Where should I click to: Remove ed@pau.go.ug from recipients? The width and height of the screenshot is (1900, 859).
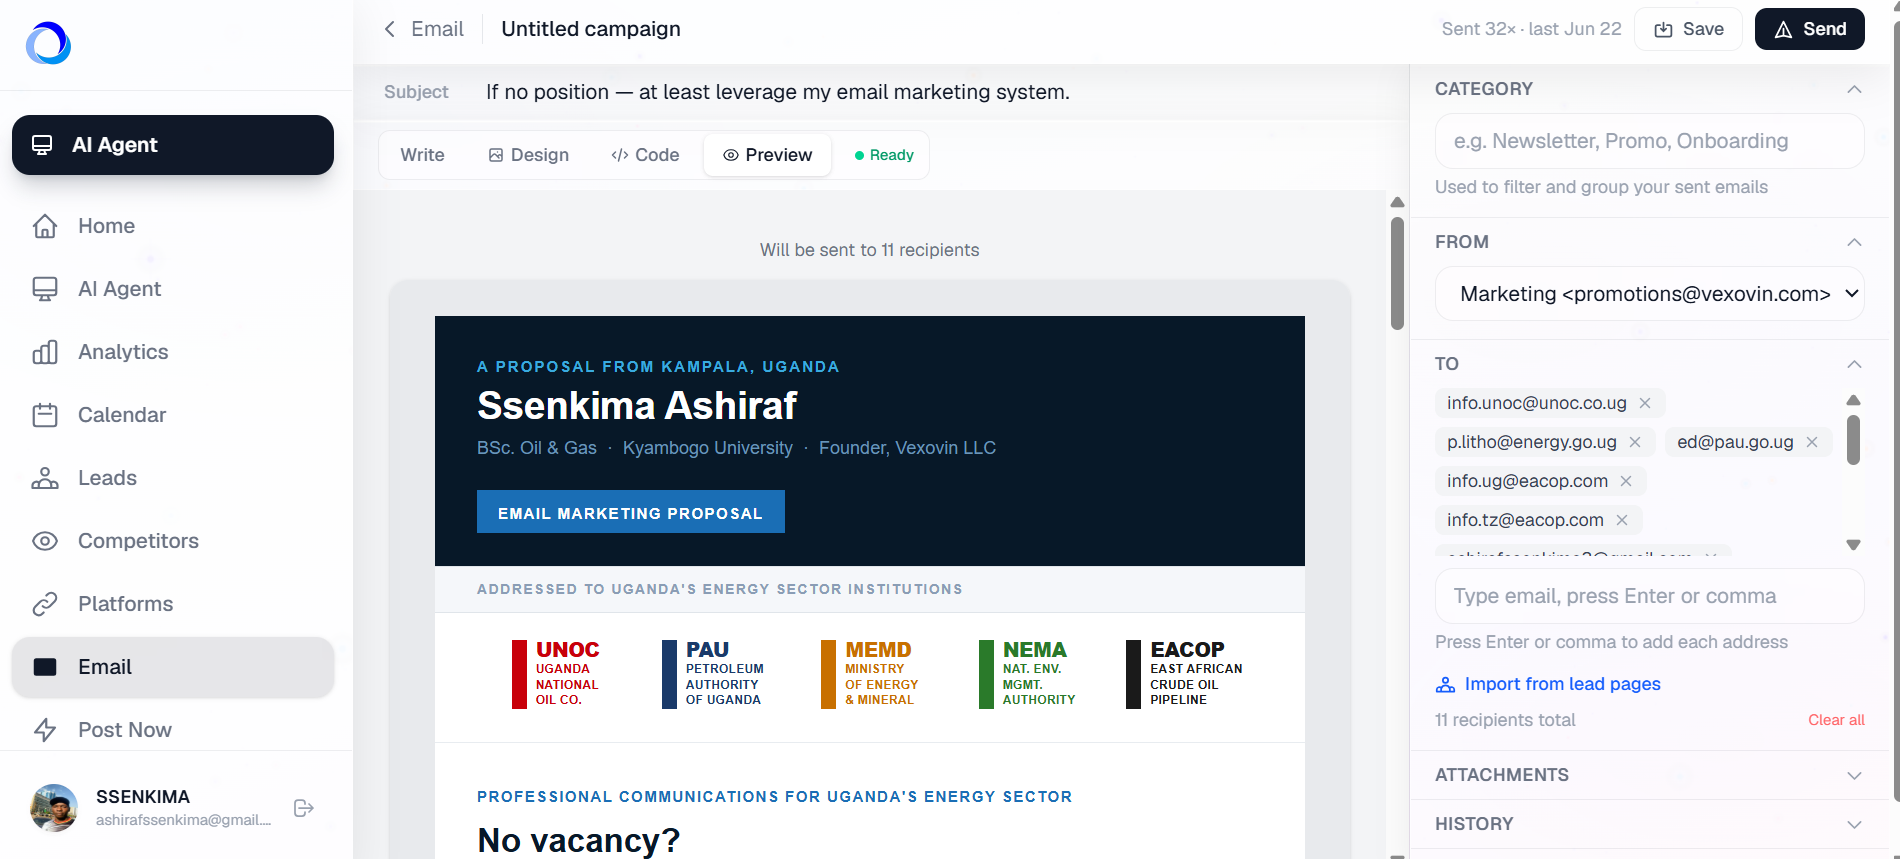[x=1812, y=442]
